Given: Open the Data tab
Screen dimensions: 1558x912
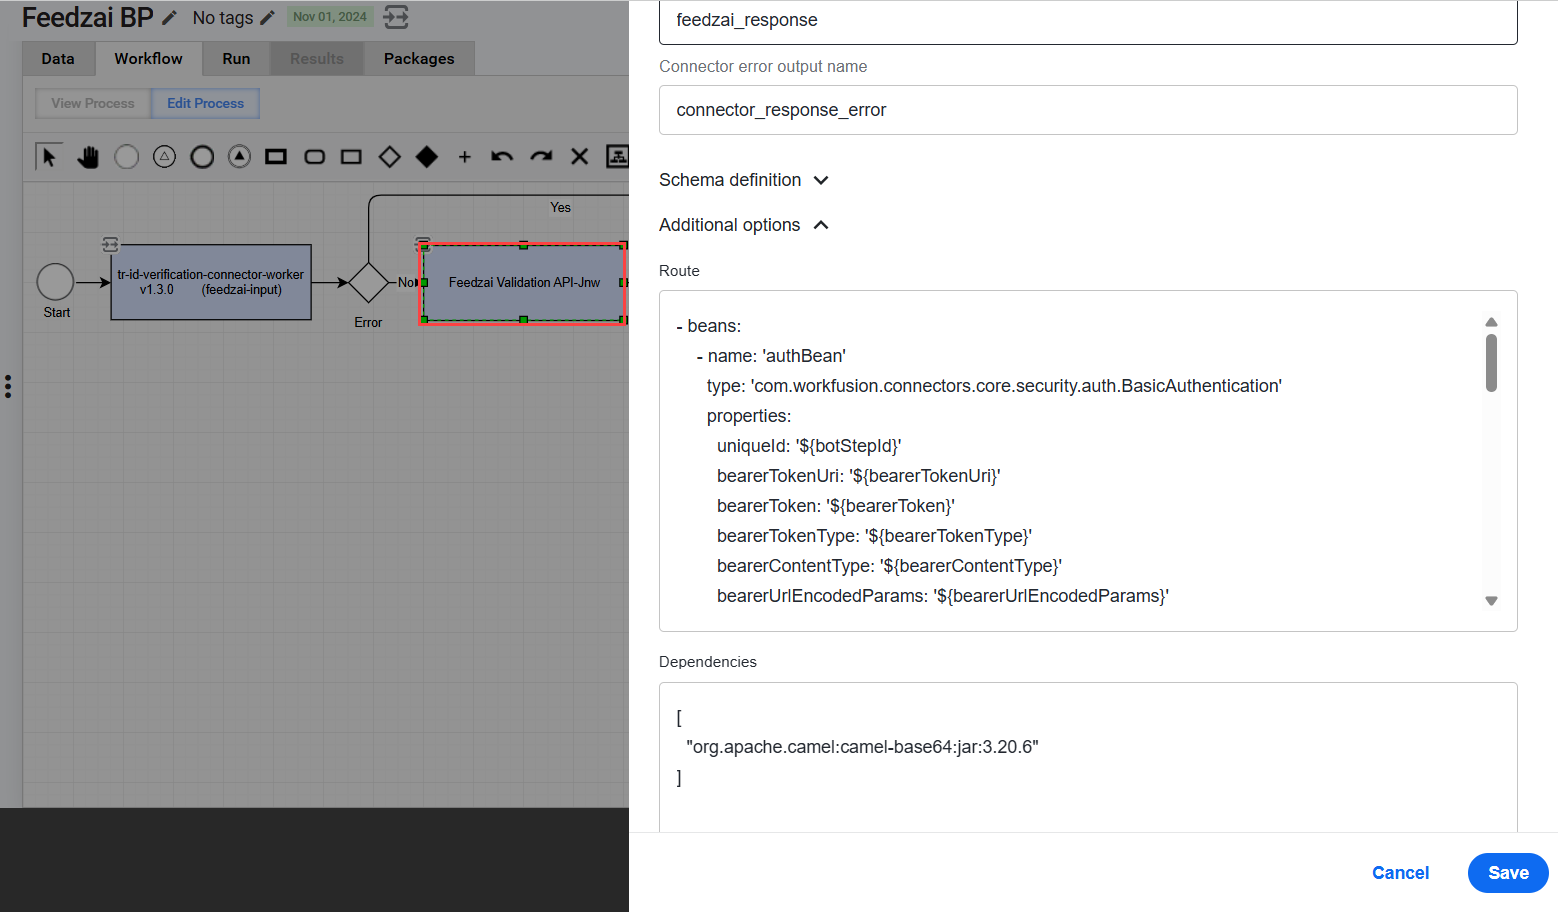Looking at the screenshot, I should tap(58, 59).
